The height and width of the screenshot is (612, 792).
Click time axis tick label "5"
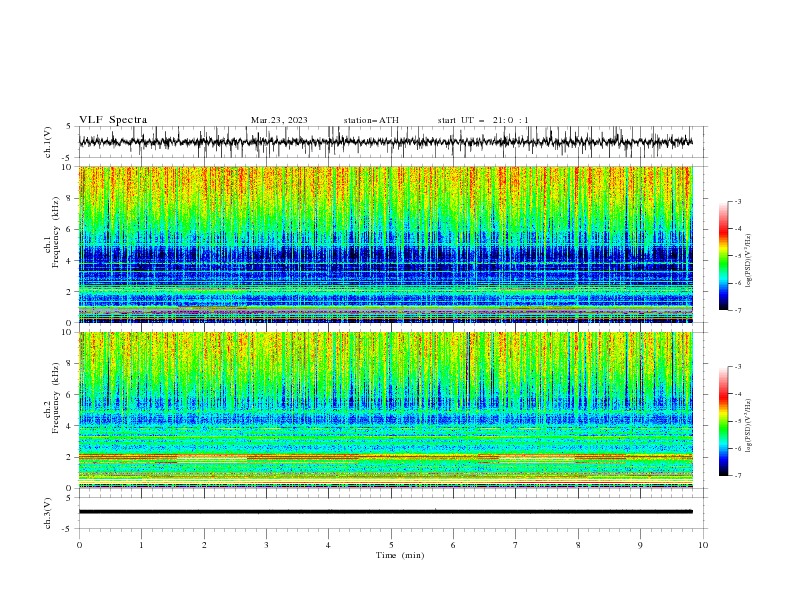[391, 545]
